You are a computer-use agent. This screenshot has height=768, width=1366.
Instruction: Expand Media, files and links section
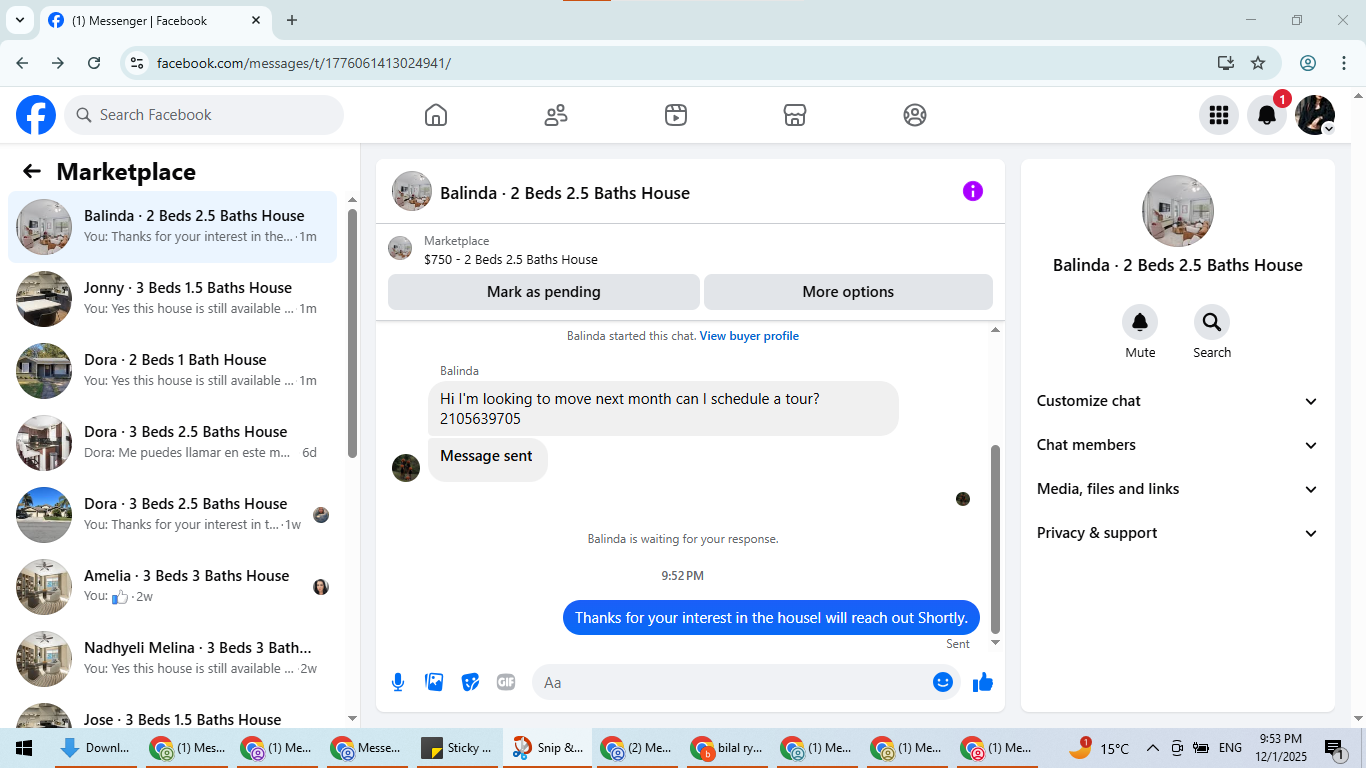tap(1178, 489)
